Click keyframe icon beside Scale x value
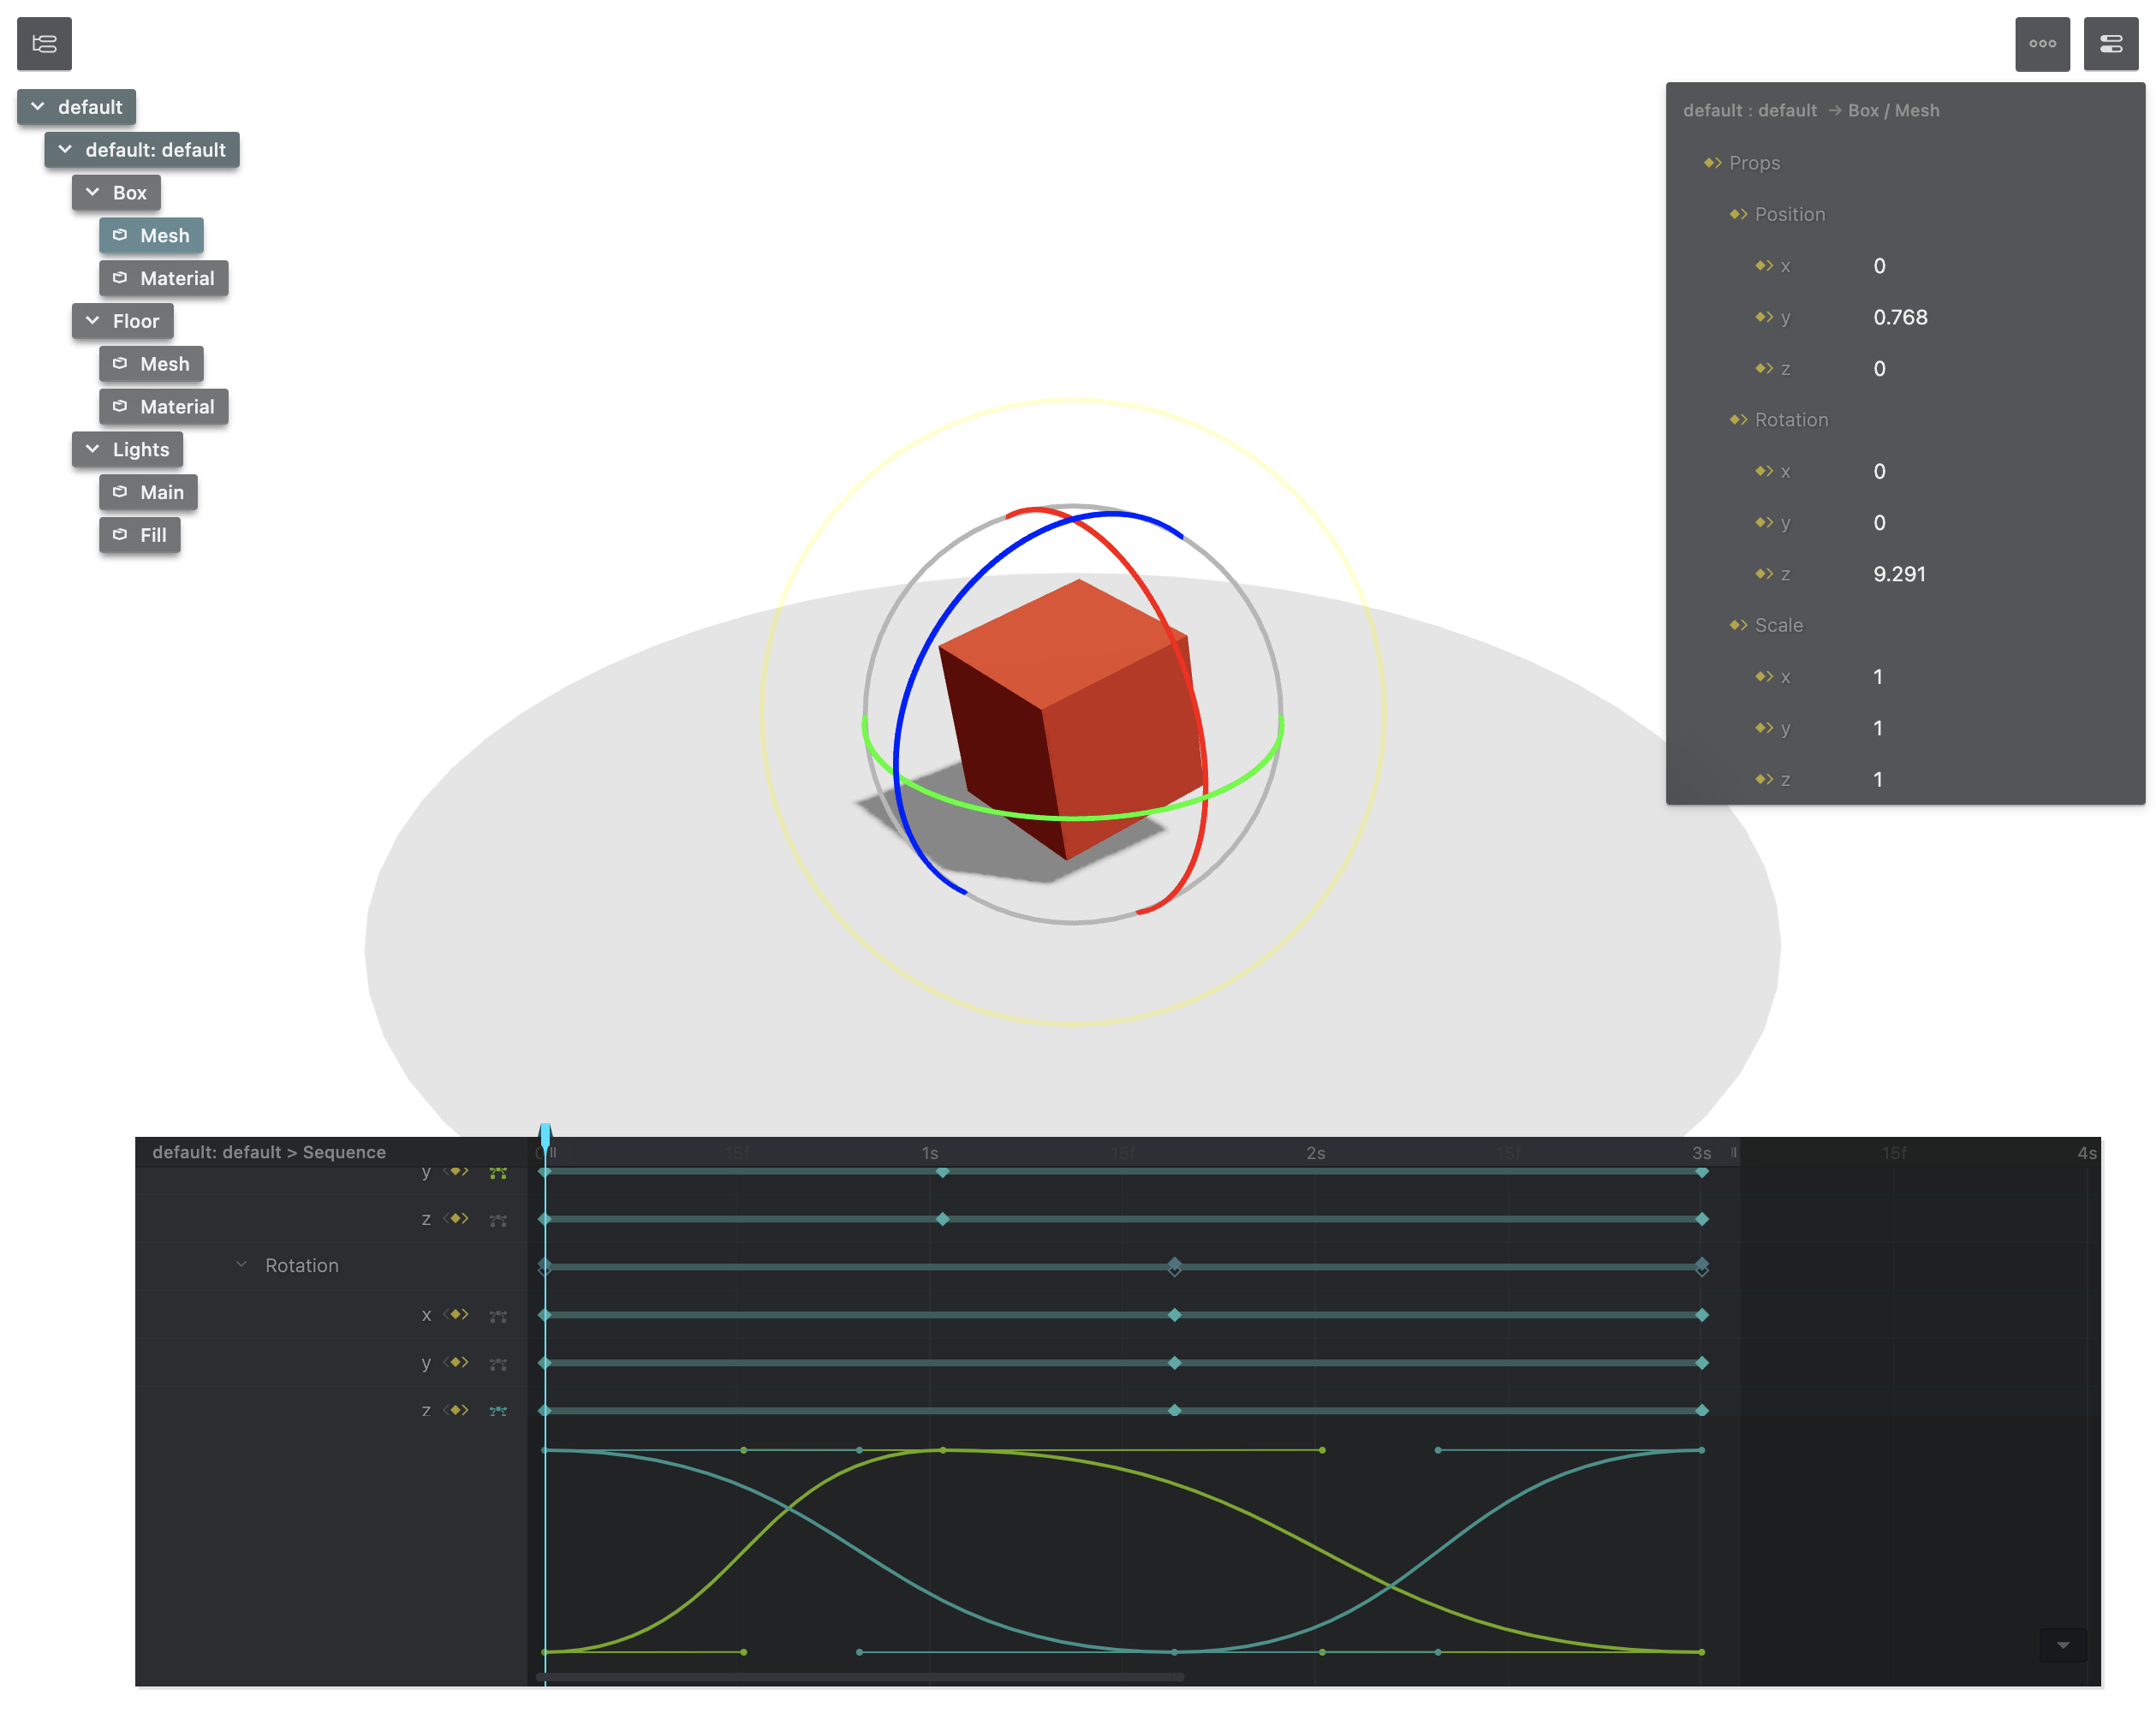Image resolution: width=2156 pixels, height=1719 pixels. click(x=1763, y=677)
